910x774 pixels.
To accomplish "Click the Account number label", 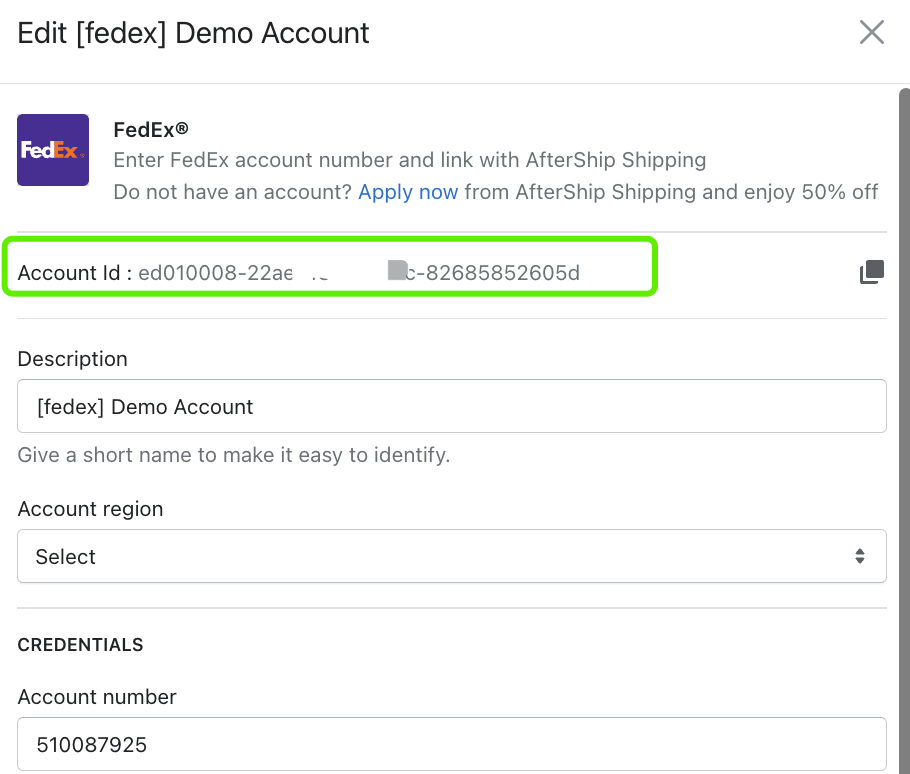I will pos(97,697).
